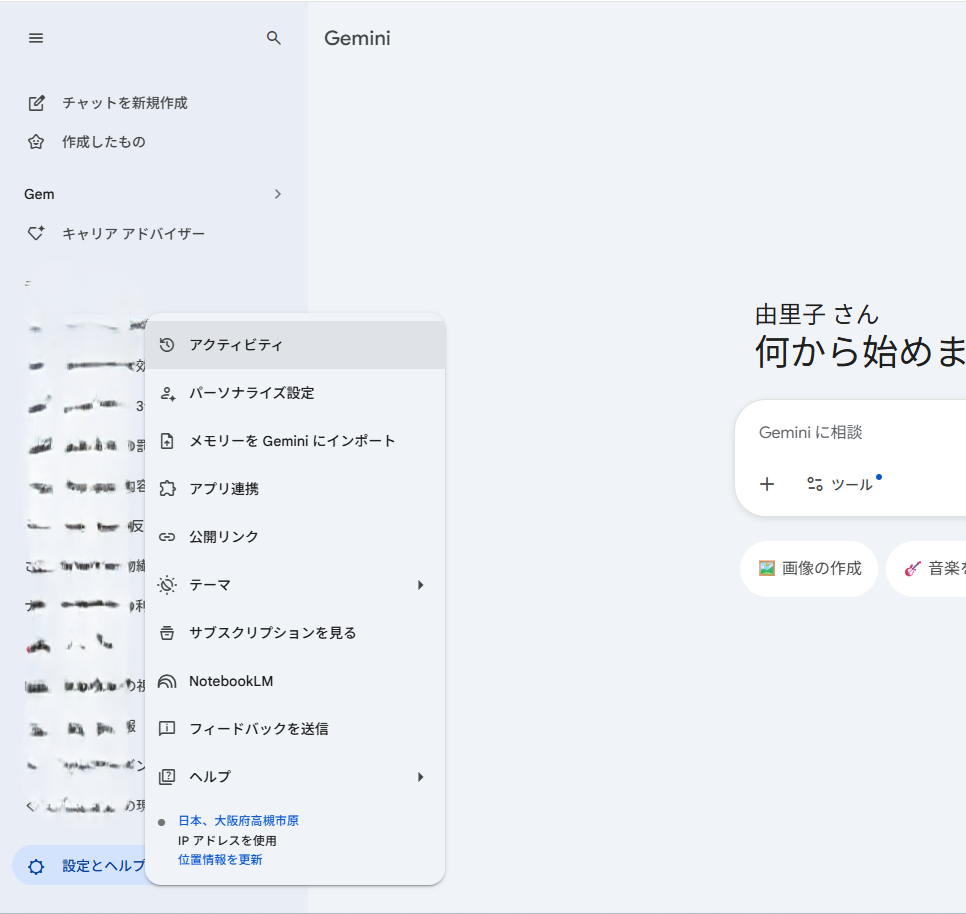Click the Gemini に相談 input field
The height and width of the screenshot is (914, 966).
pos(850,433)
